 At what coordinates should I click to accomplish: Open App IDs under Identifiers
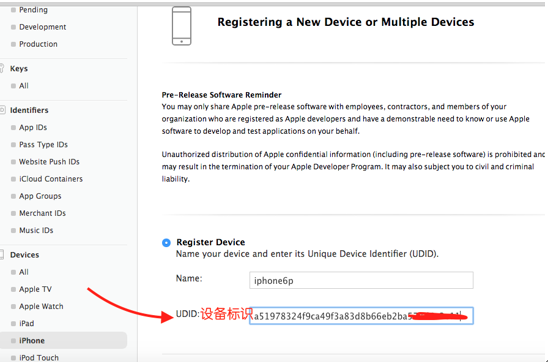[33, 127]
